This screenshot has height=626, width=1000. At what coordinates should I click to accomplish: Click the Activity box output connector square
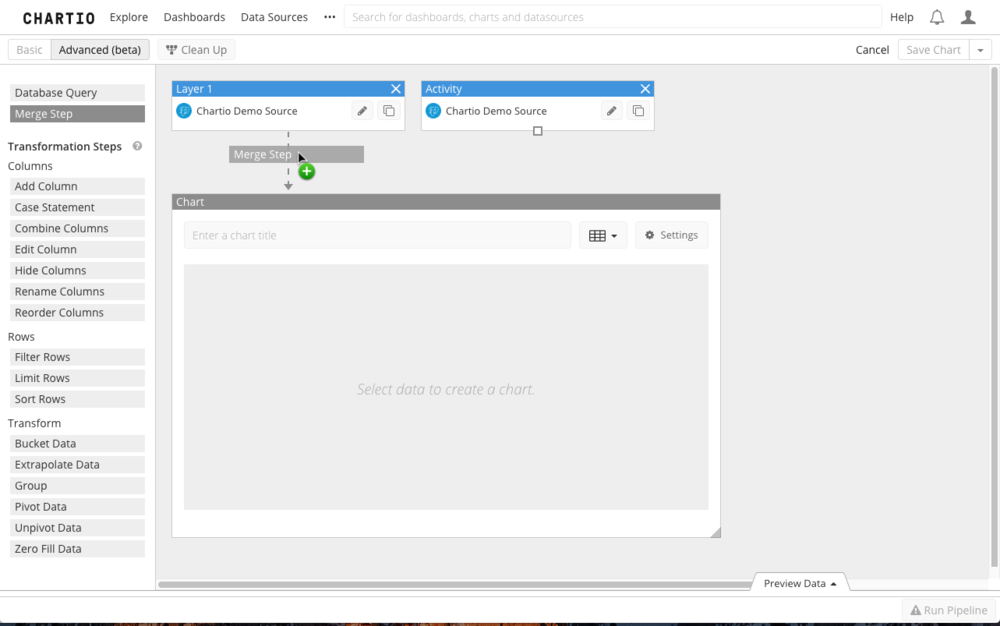[538, 131]
